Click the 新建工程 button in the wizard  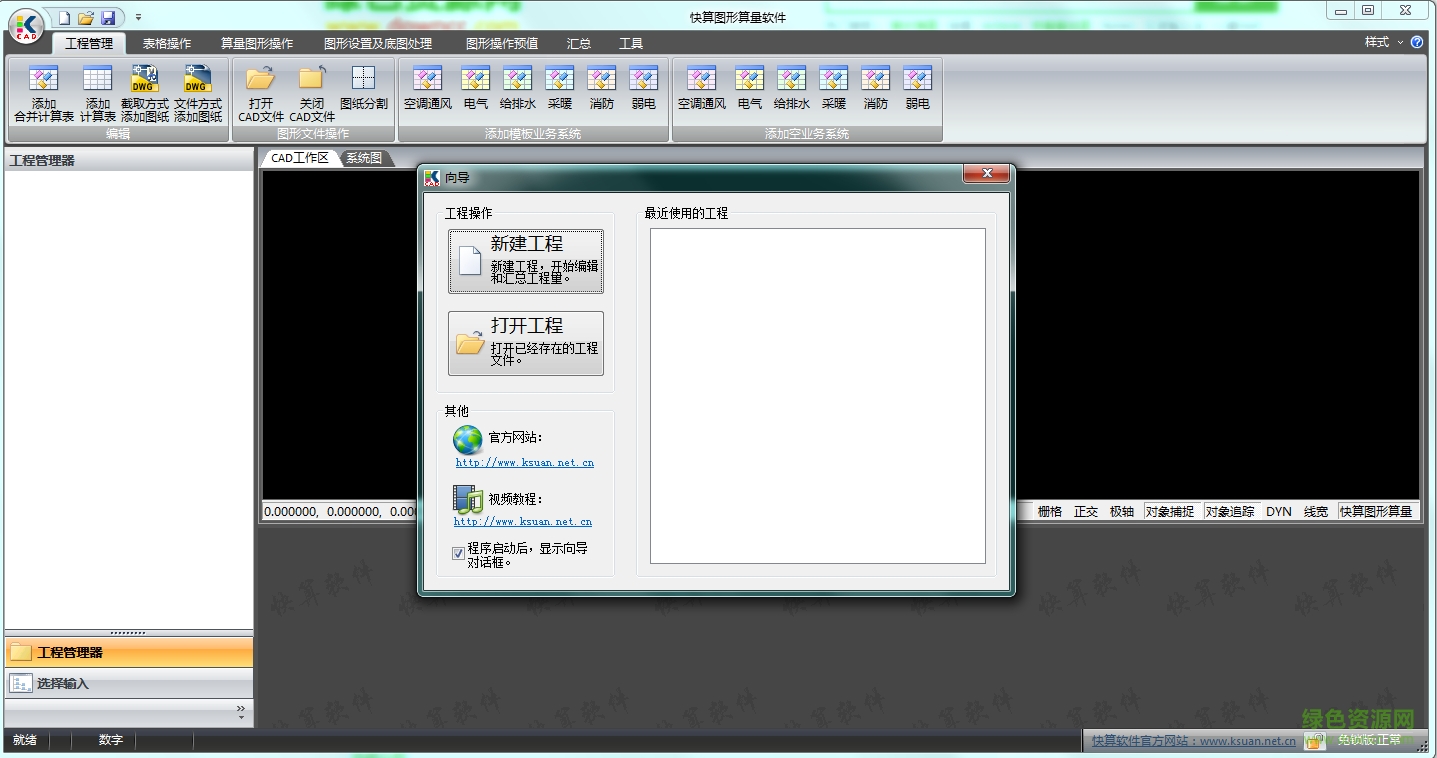526,261
